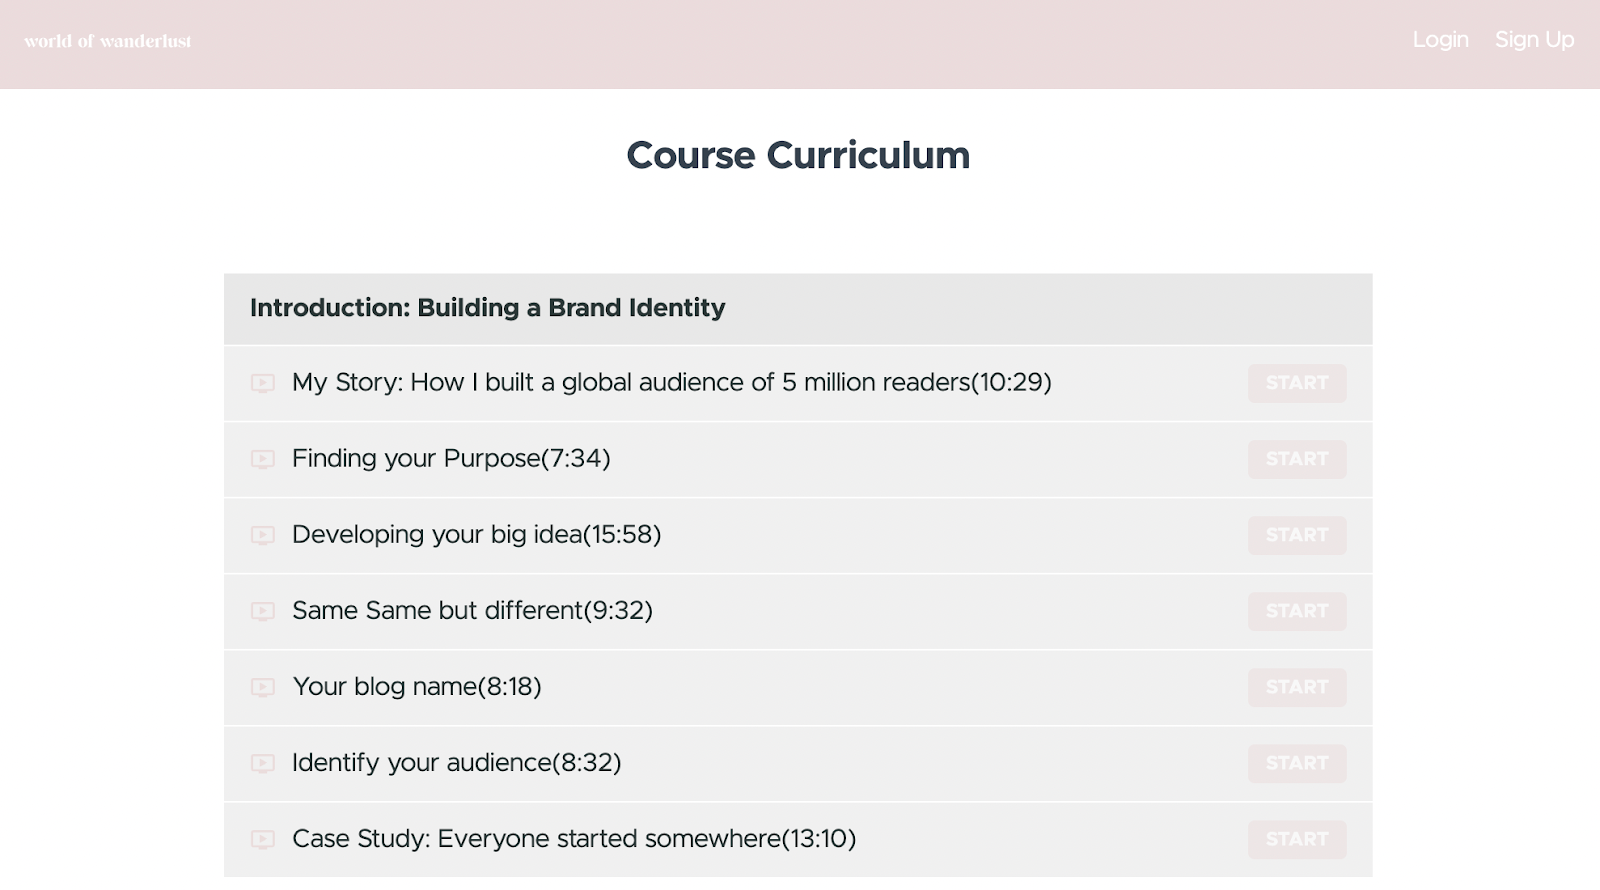Start the Developing your big idea lesson
This screenshot has height=890, width=1600.
(1296, 535)
